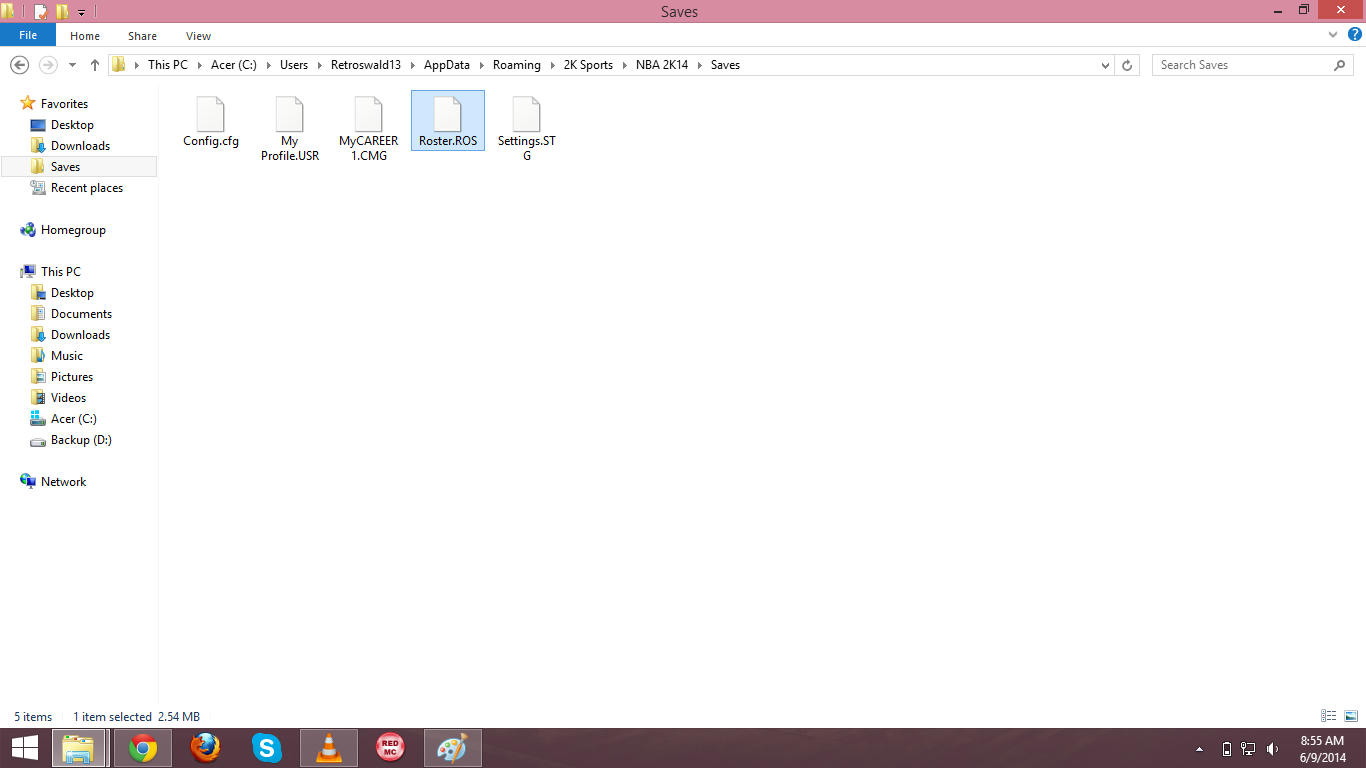Click the New folder quick access icon
Image resolution: width=1366 pixels, height=768 pixels.
tap(62, 12)
